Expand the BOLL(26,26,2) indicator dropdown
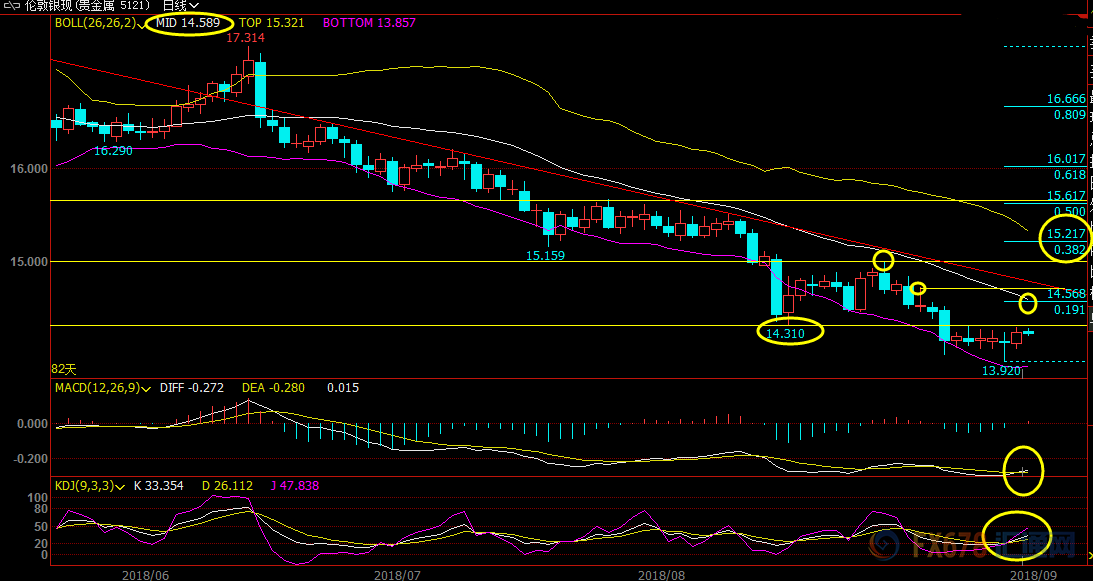Screen dimensions: 1093x581 (x=141, y=22)
